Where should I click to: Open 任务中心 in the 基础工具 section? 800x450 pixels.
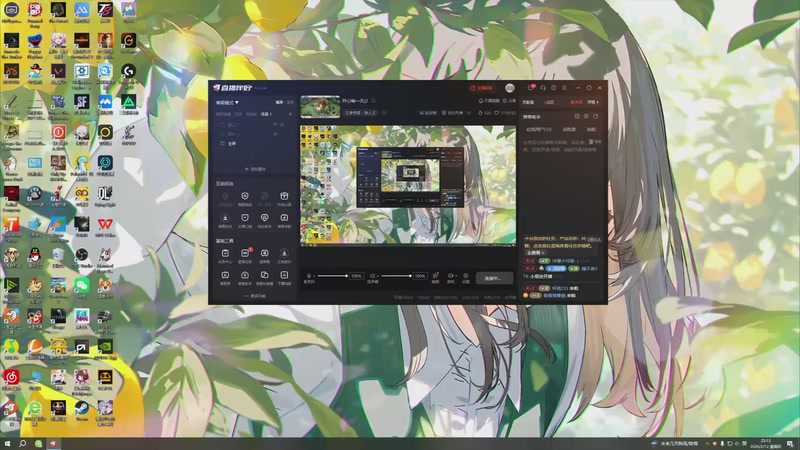point(225,253)
